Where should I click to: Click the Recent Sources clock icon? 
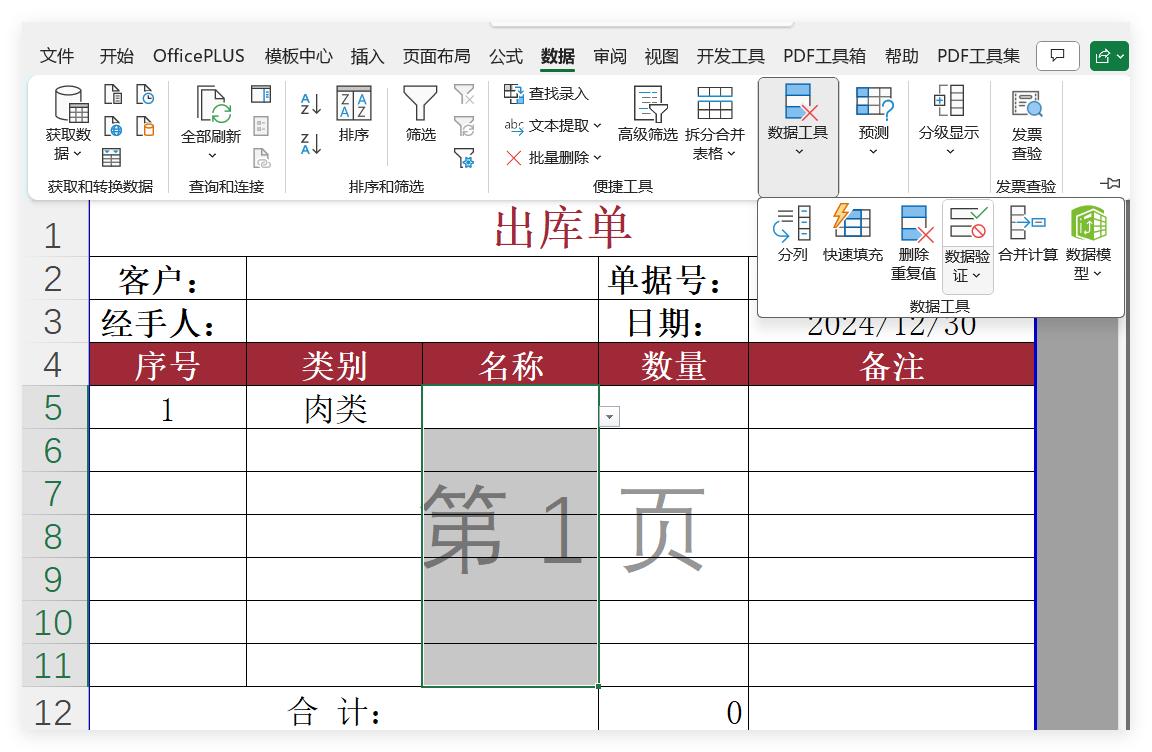tap(145, 95)
